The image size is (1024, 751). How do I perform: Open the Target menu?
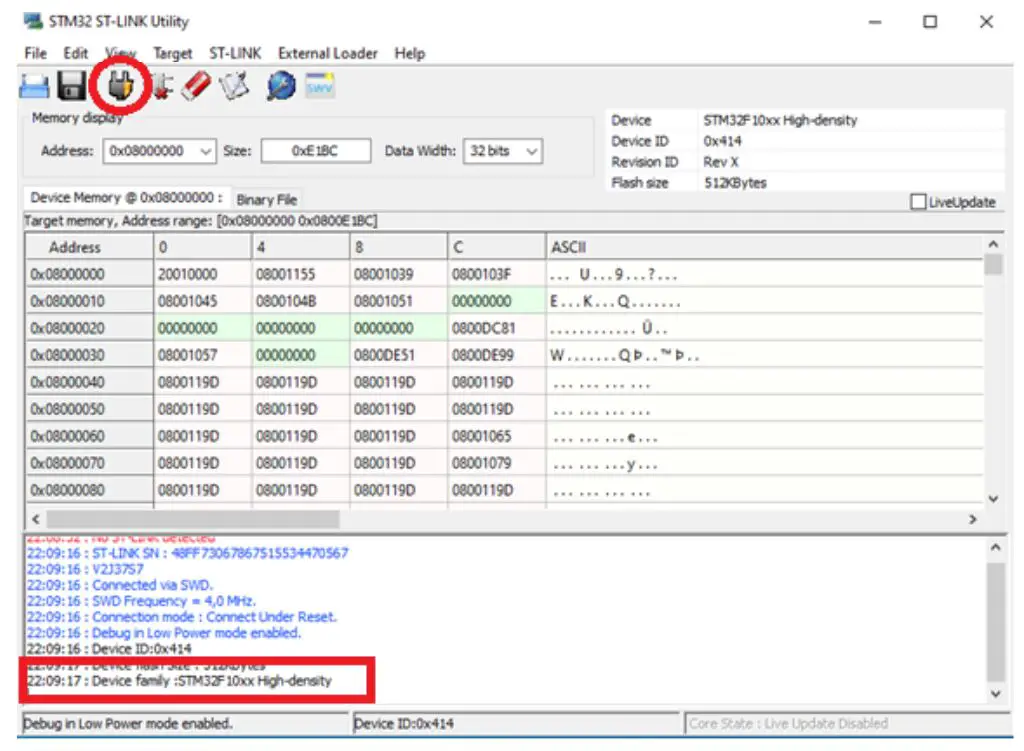pyautogui.click(x=172, y=53)
